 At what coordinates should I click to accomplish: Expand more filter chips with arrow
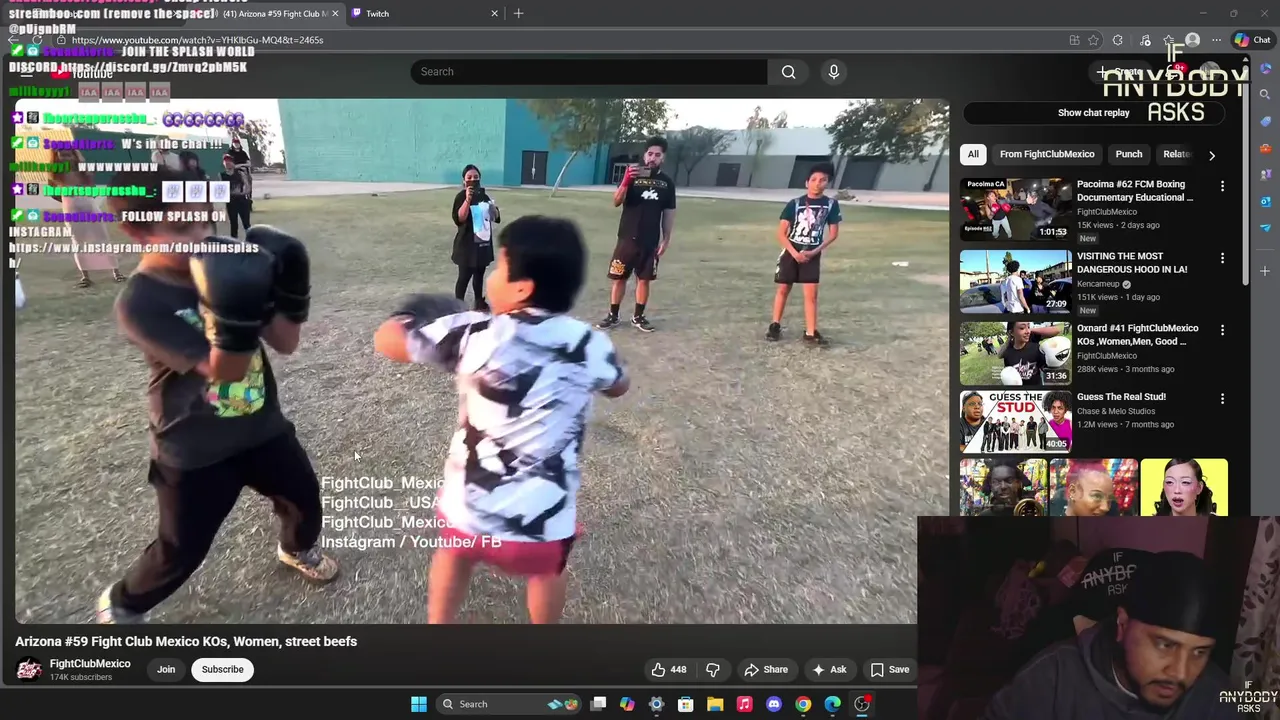pos(1212,155)
